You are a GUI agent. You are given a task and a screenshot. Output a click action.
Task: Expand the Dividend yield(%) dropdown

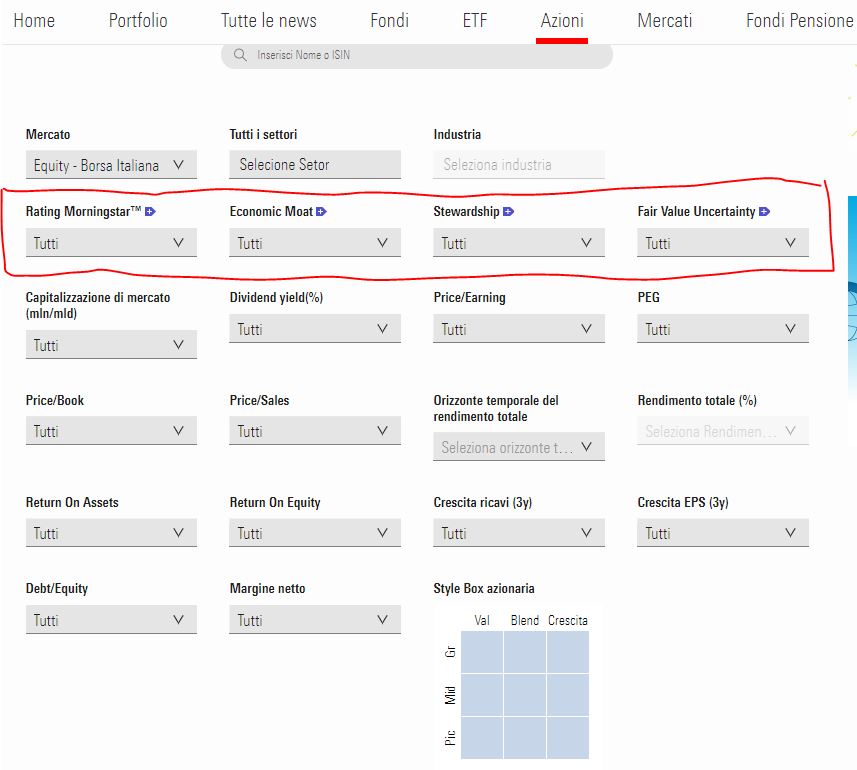pyautogui.click(x=315, y=329)
